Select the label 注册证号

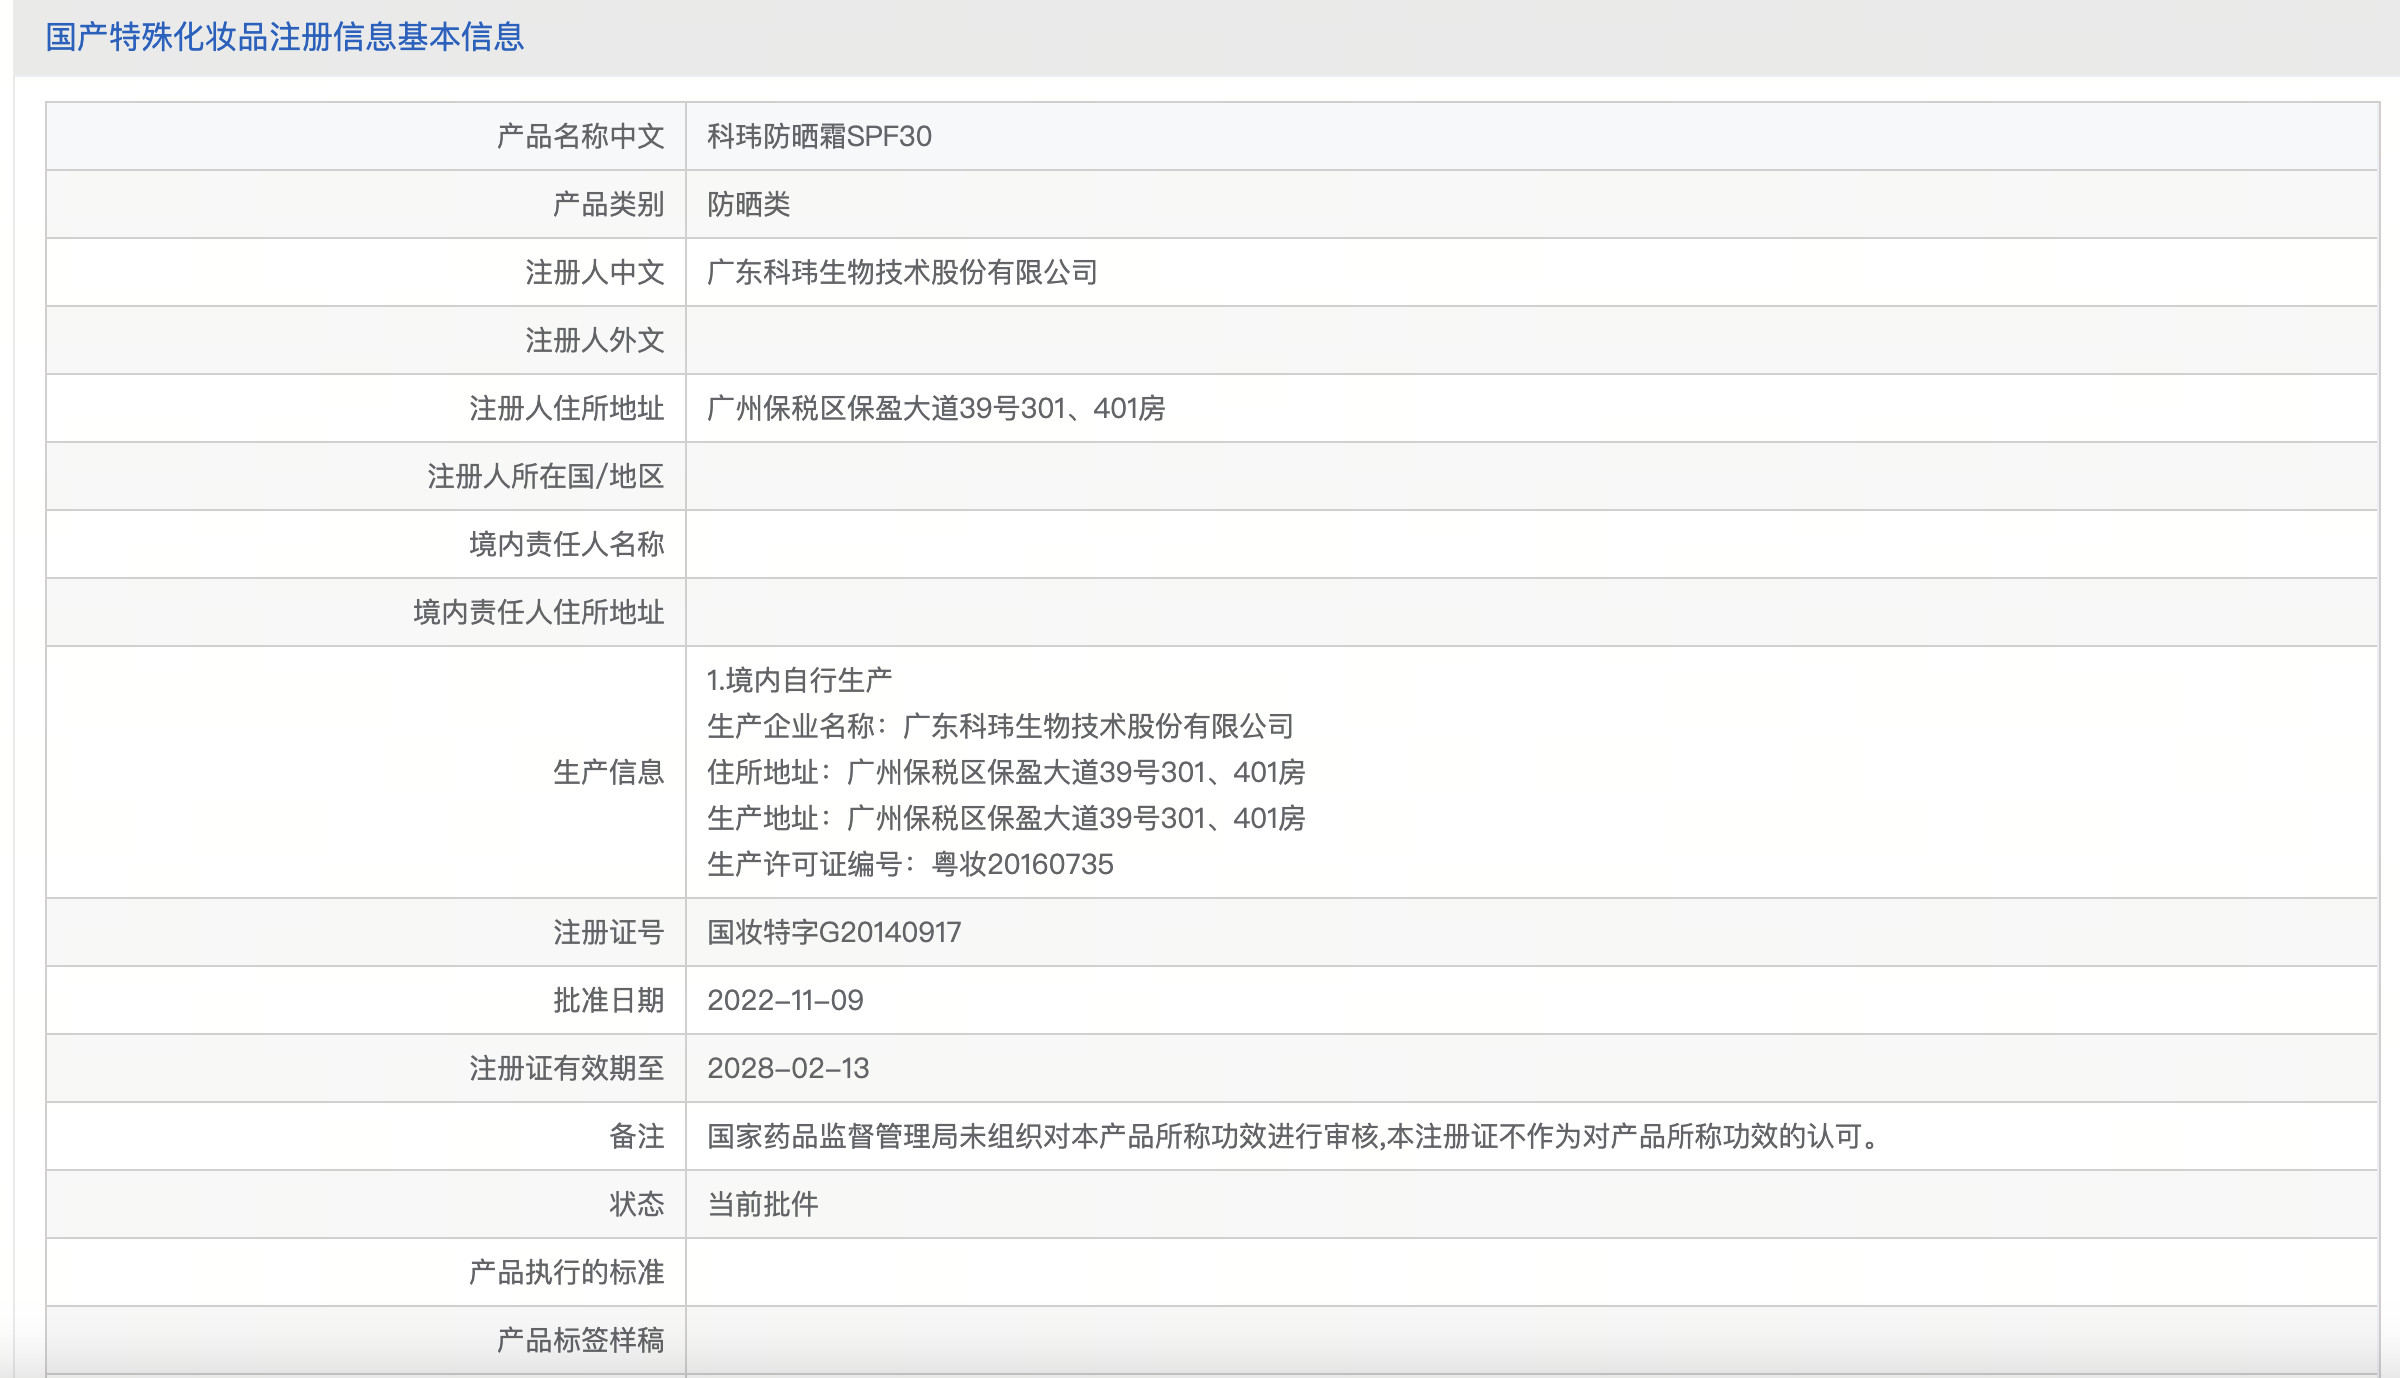point(609,932)
